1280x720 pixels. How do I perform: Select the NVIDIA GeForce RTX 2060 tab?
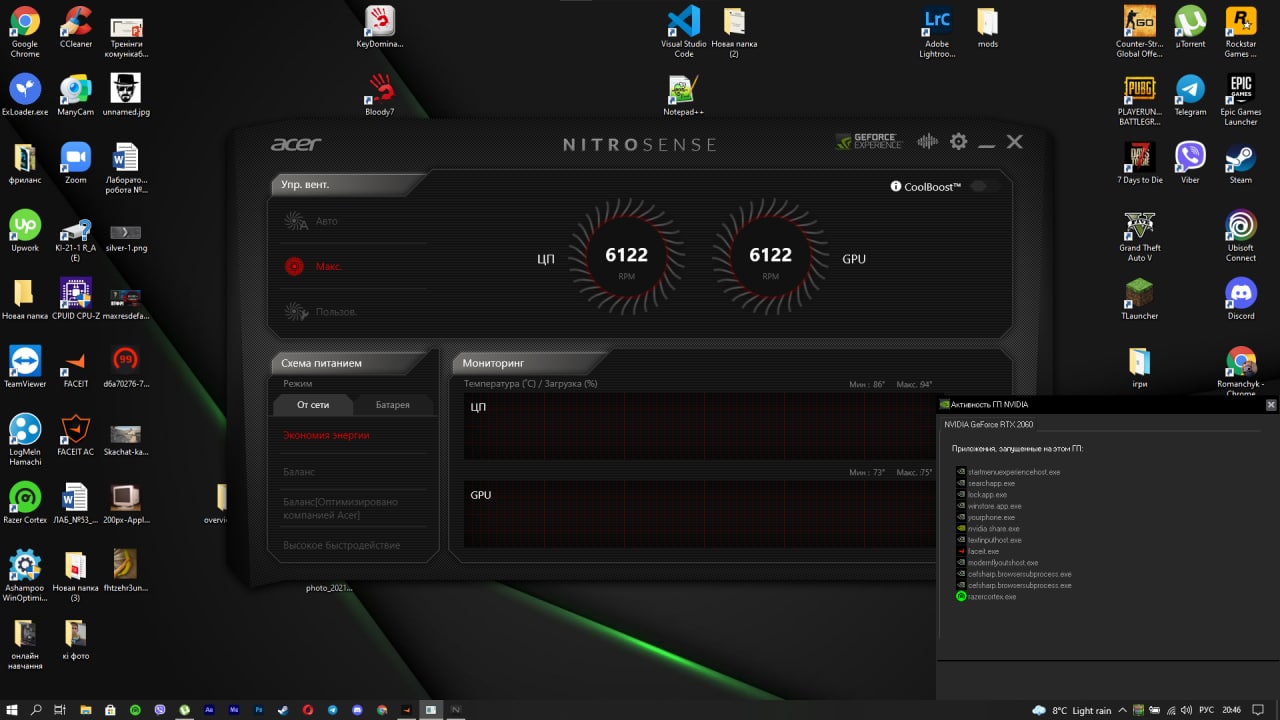(x=989, y=425)
